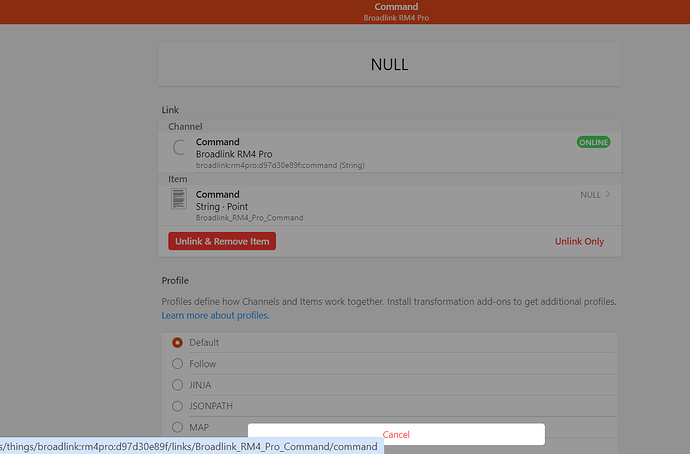Select the Follow profile radio button
The width and height of the screenshot is (690, 454).
coord(177,364)
